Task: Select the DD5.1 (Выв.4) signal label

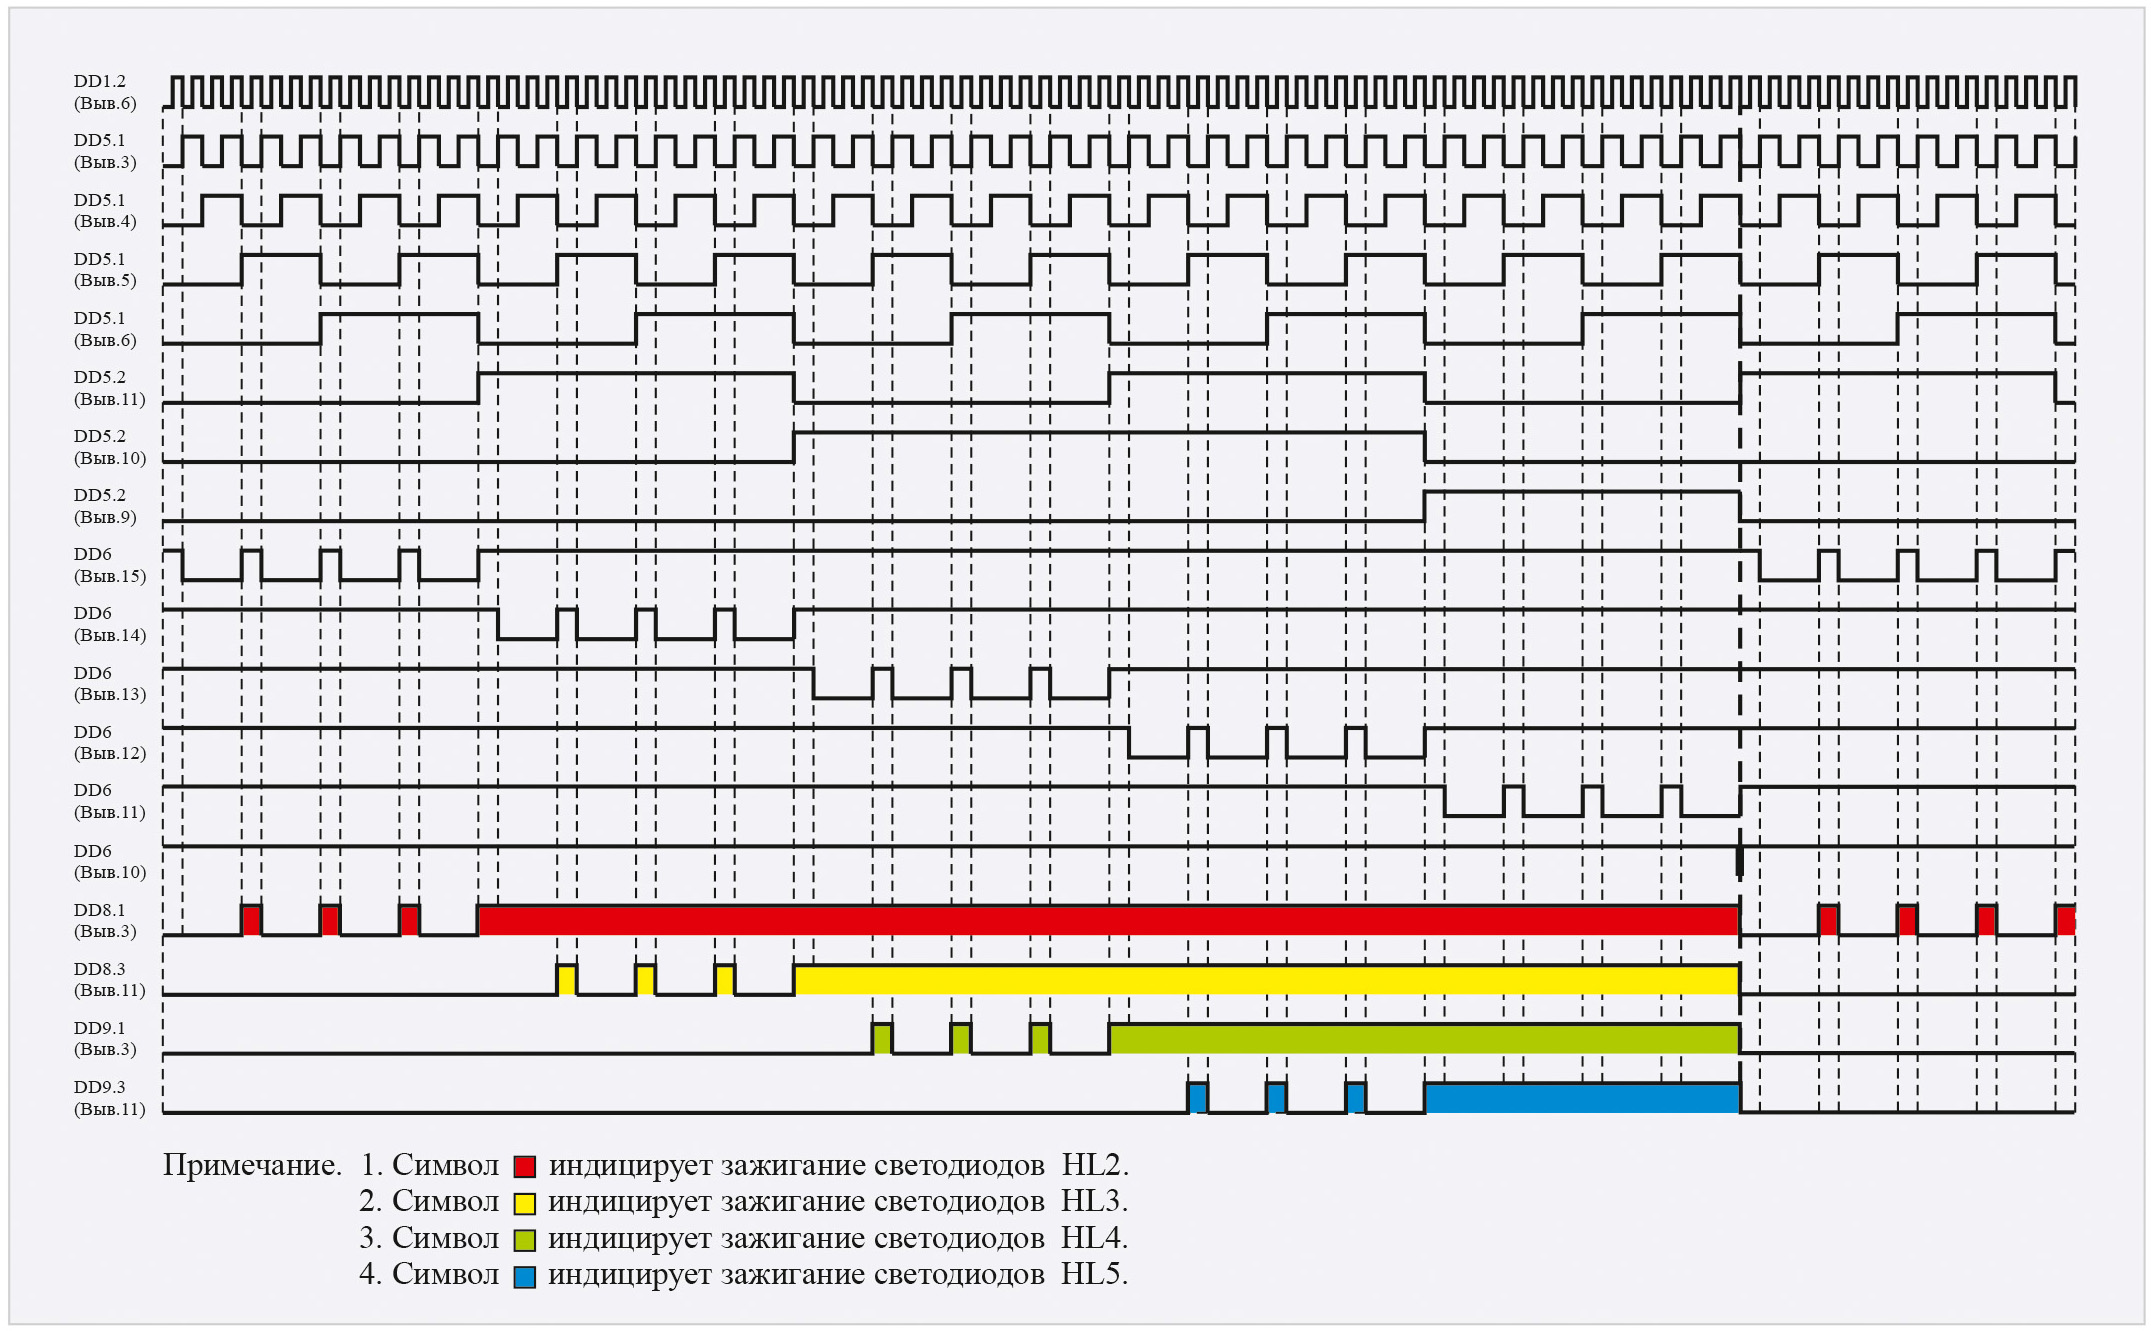Action: click(x=105, y=211)
